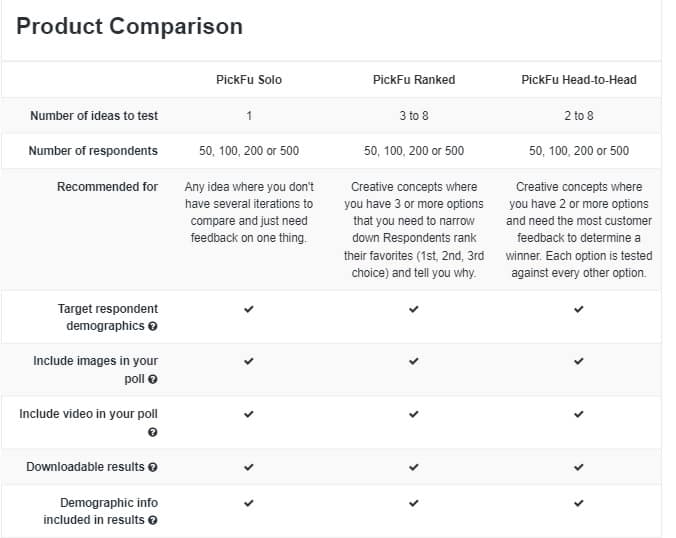Screen dimensions: 676x538
Task: Click PickFu Ranked respondents count 50, 100, 200 or 500
Action: click(x=413, y=151)
